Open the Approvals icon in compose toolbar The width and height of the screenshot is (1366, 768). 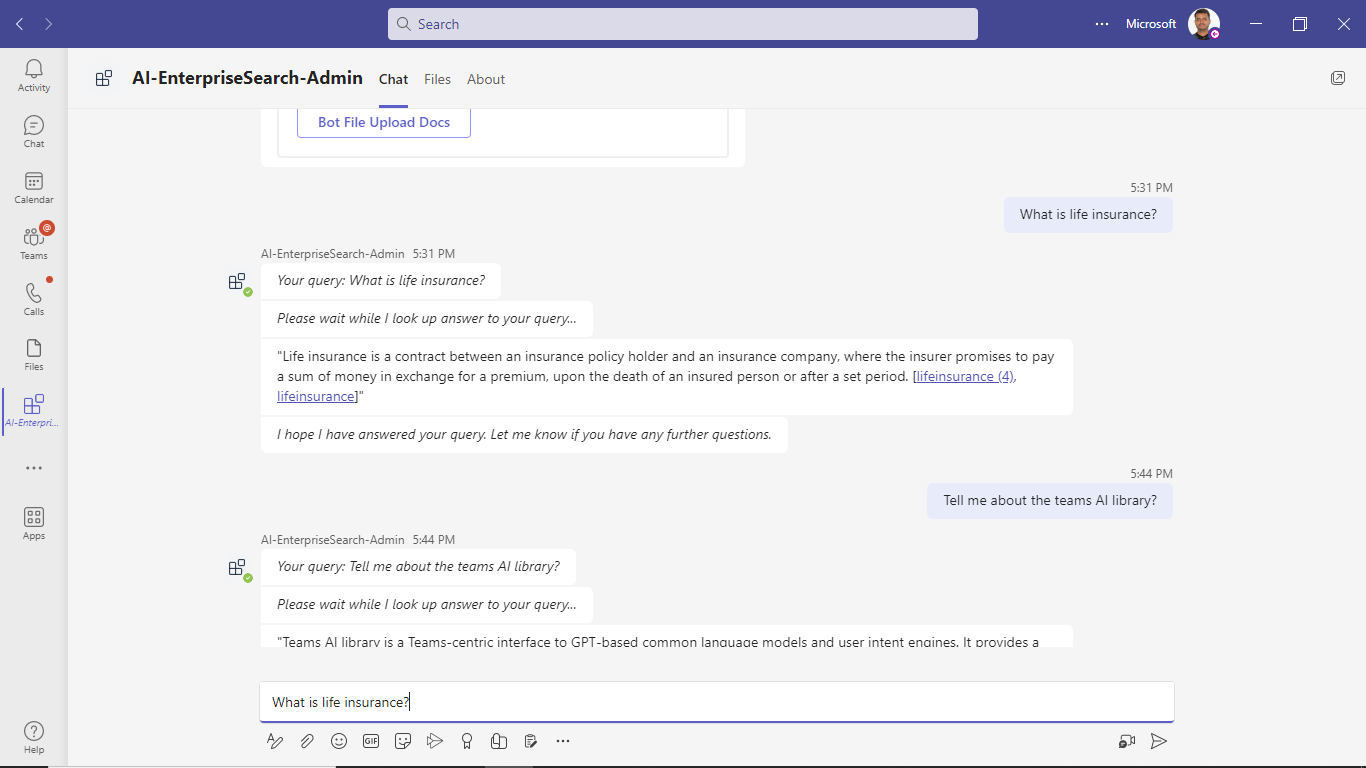click(531, 741)
